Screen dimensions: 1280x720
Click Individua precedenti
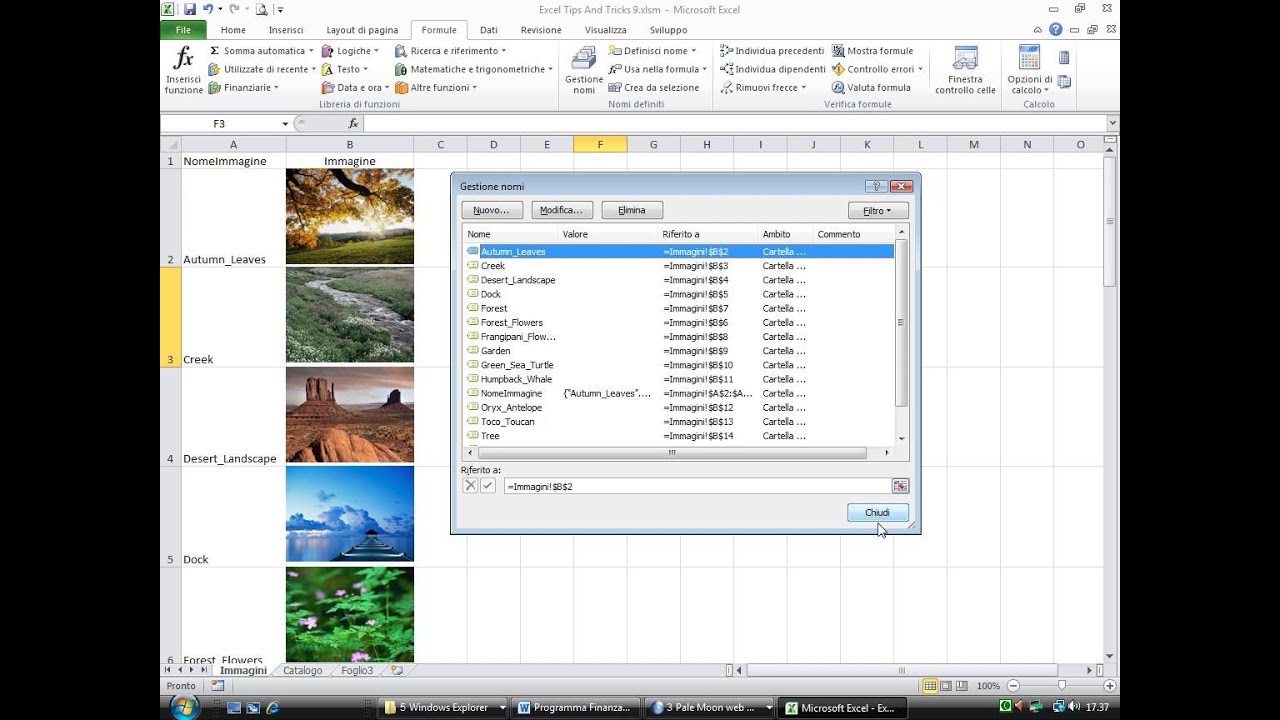click(772, 50)
